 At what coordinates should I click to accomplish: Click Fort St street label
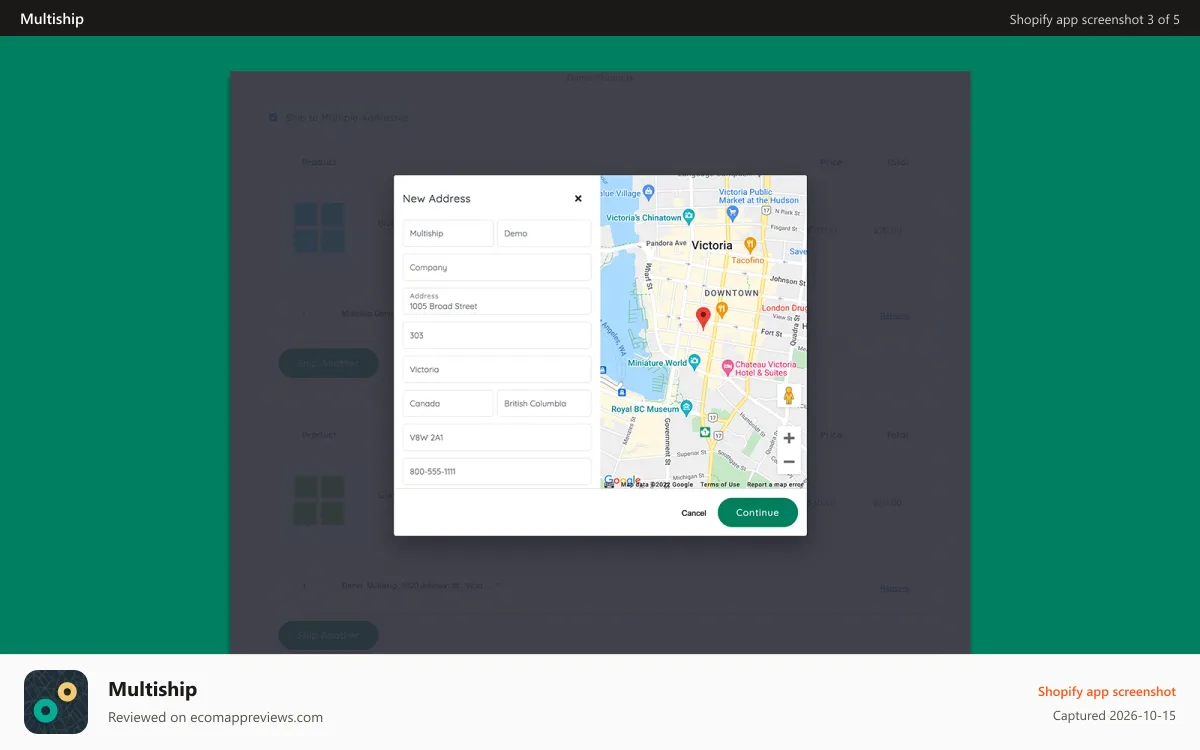771,332
